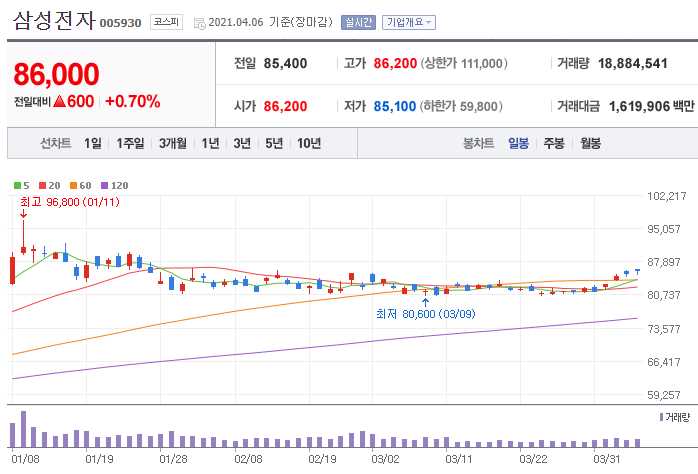Click the tallest volume bar near 01/08
This screenshot has height=474, width=698.
[24, 429]
